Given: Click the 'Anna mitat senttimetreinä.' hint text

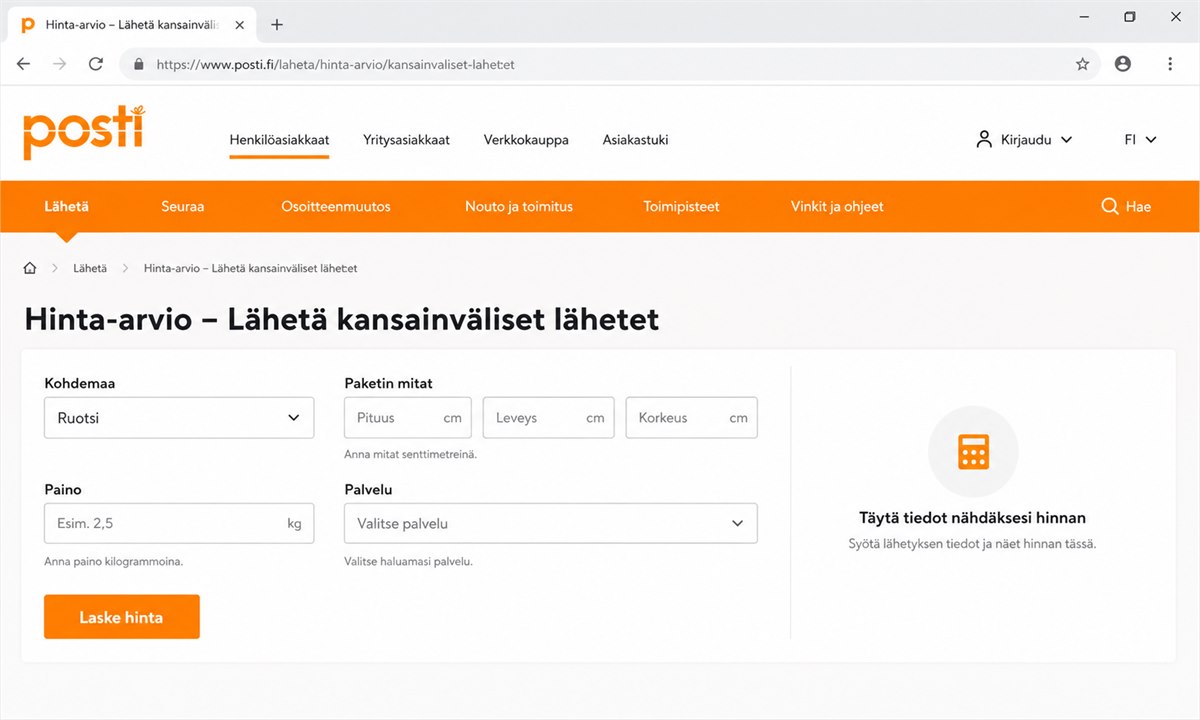Looking at the screenshot, I should [x=411, y=454].
